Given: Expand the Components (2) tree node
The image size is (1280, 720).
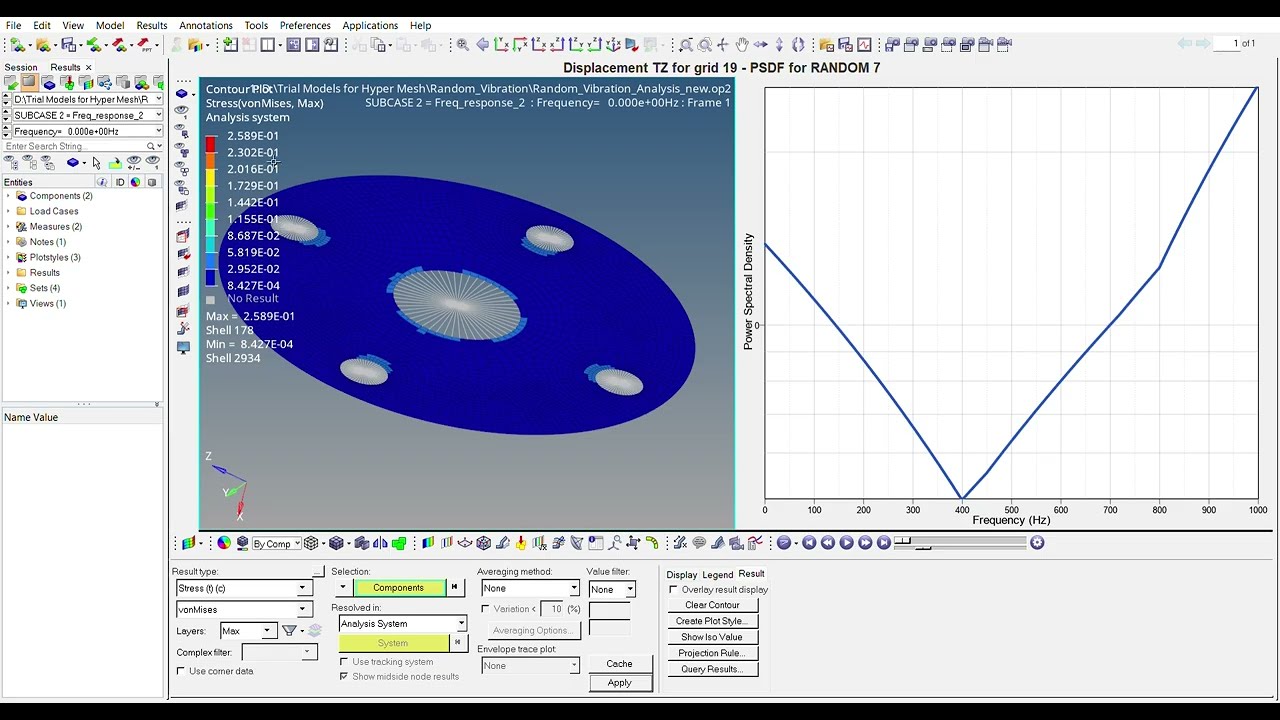Looking at the screenshot, I should coord(9,196).
